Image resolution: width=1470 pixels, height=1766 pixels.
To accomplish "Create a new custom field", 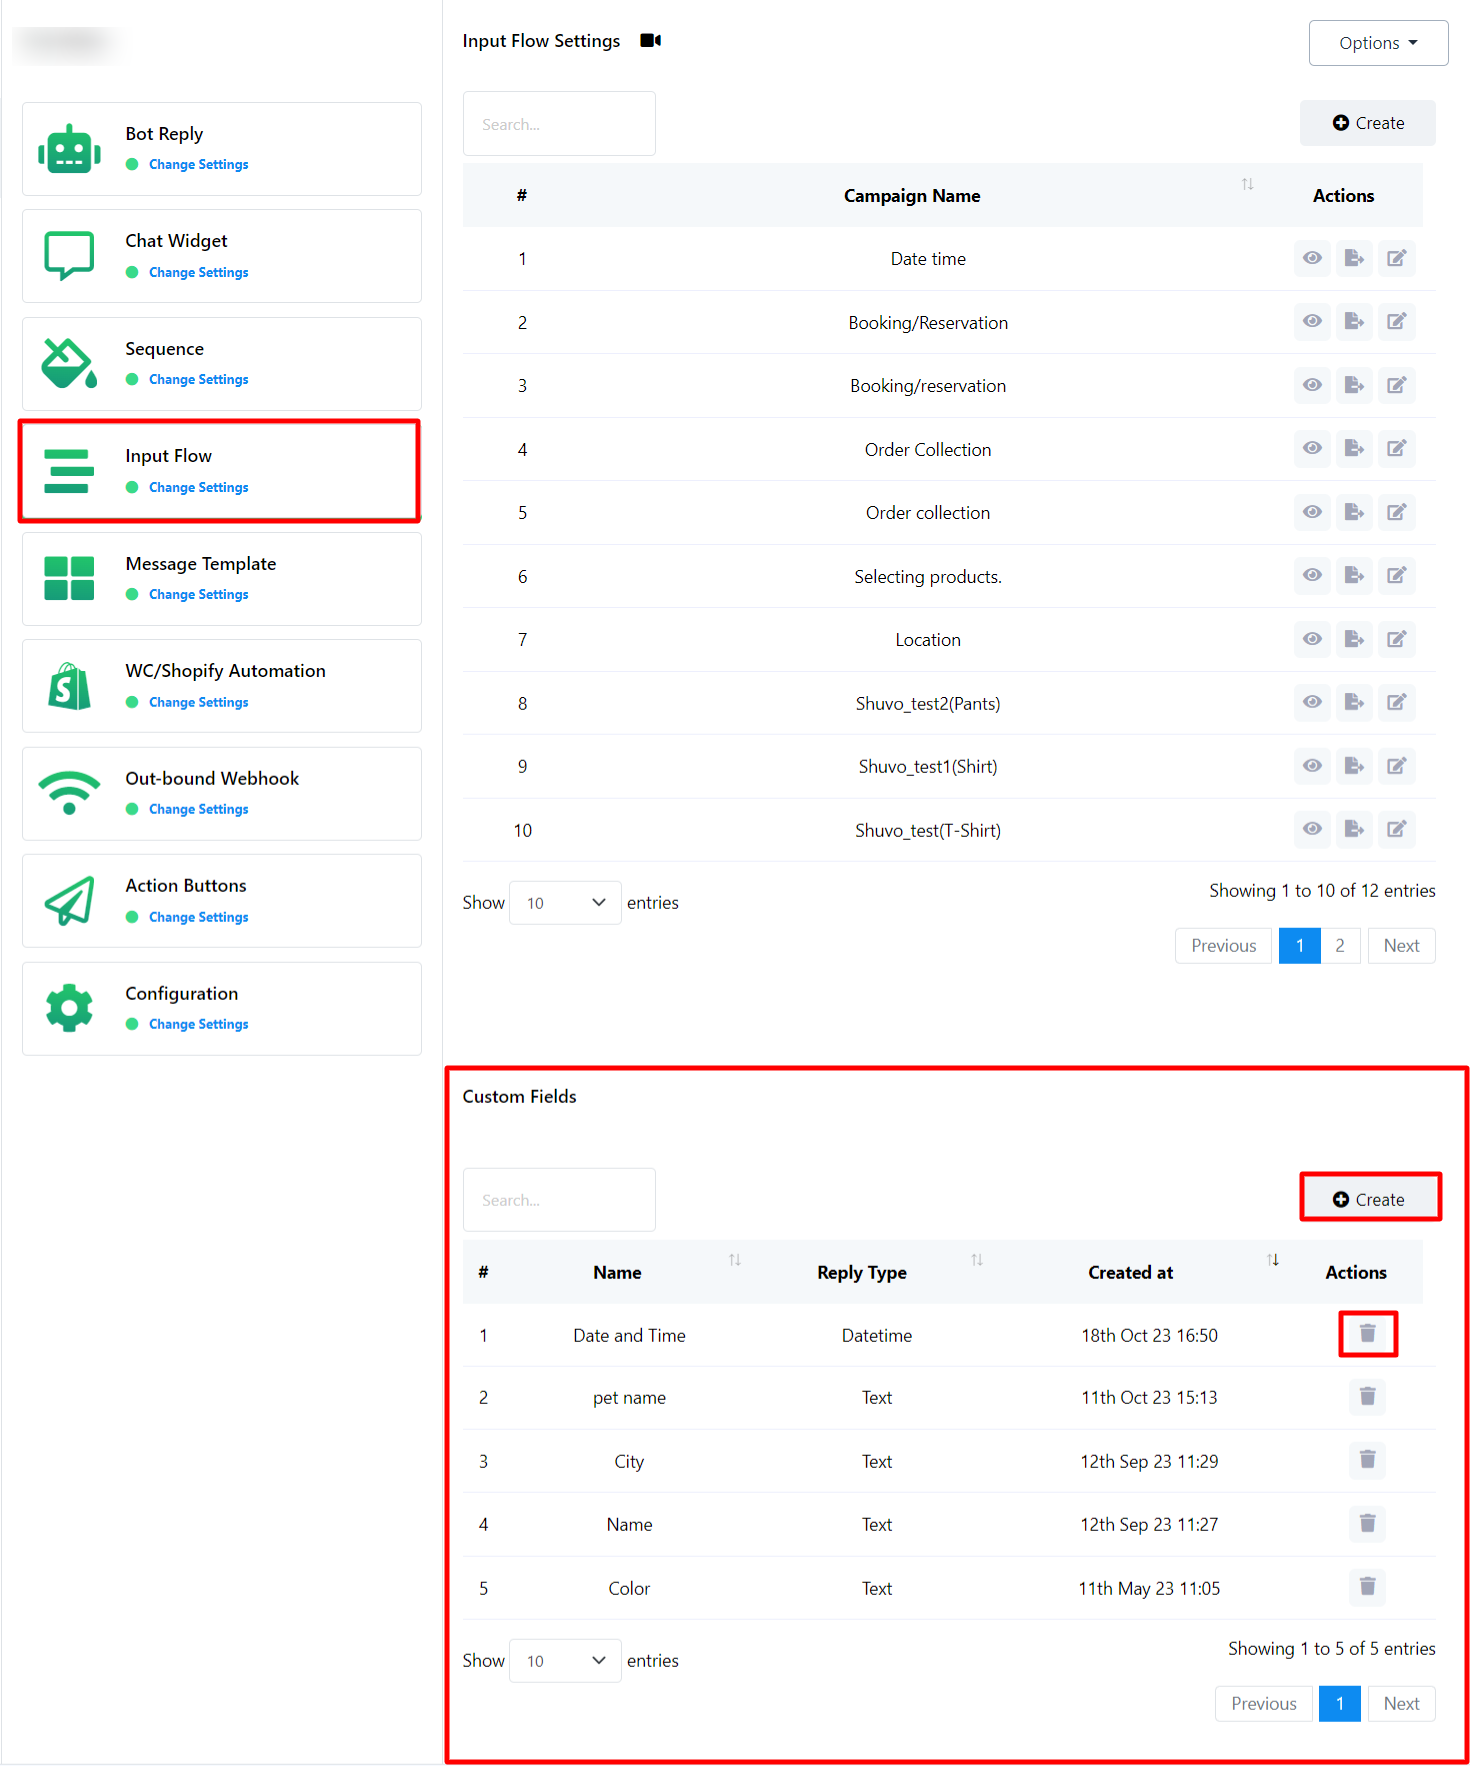I will 1369,1199.
